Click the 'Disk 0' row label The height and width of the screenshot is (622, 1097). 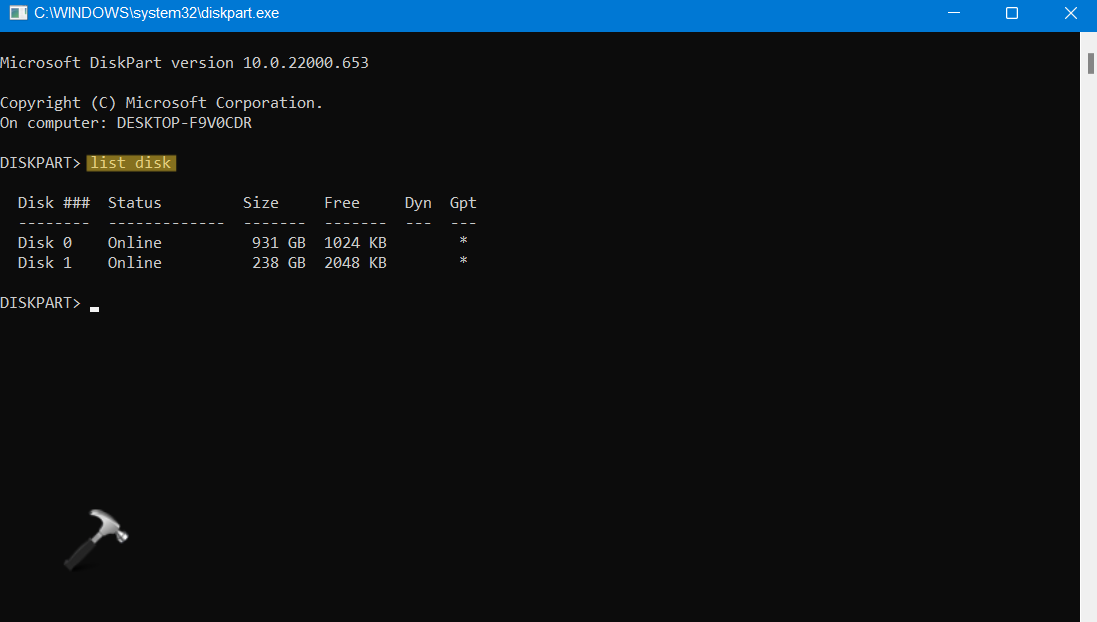pos(45,243)
